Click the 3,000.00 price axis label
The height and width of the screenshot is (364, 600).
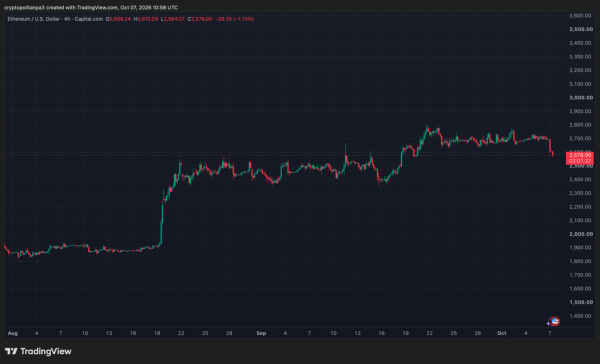[581, 98]
